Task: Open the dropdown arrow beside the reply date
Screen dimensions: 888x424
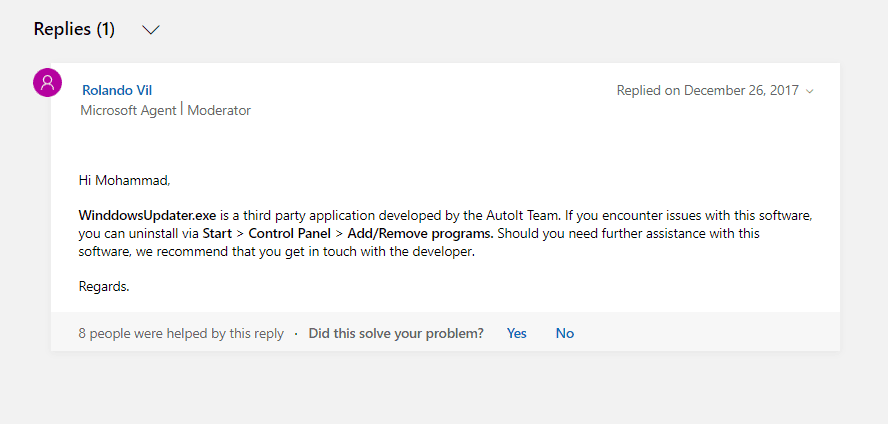Action: pyautogui.click(x=810, y=91)
